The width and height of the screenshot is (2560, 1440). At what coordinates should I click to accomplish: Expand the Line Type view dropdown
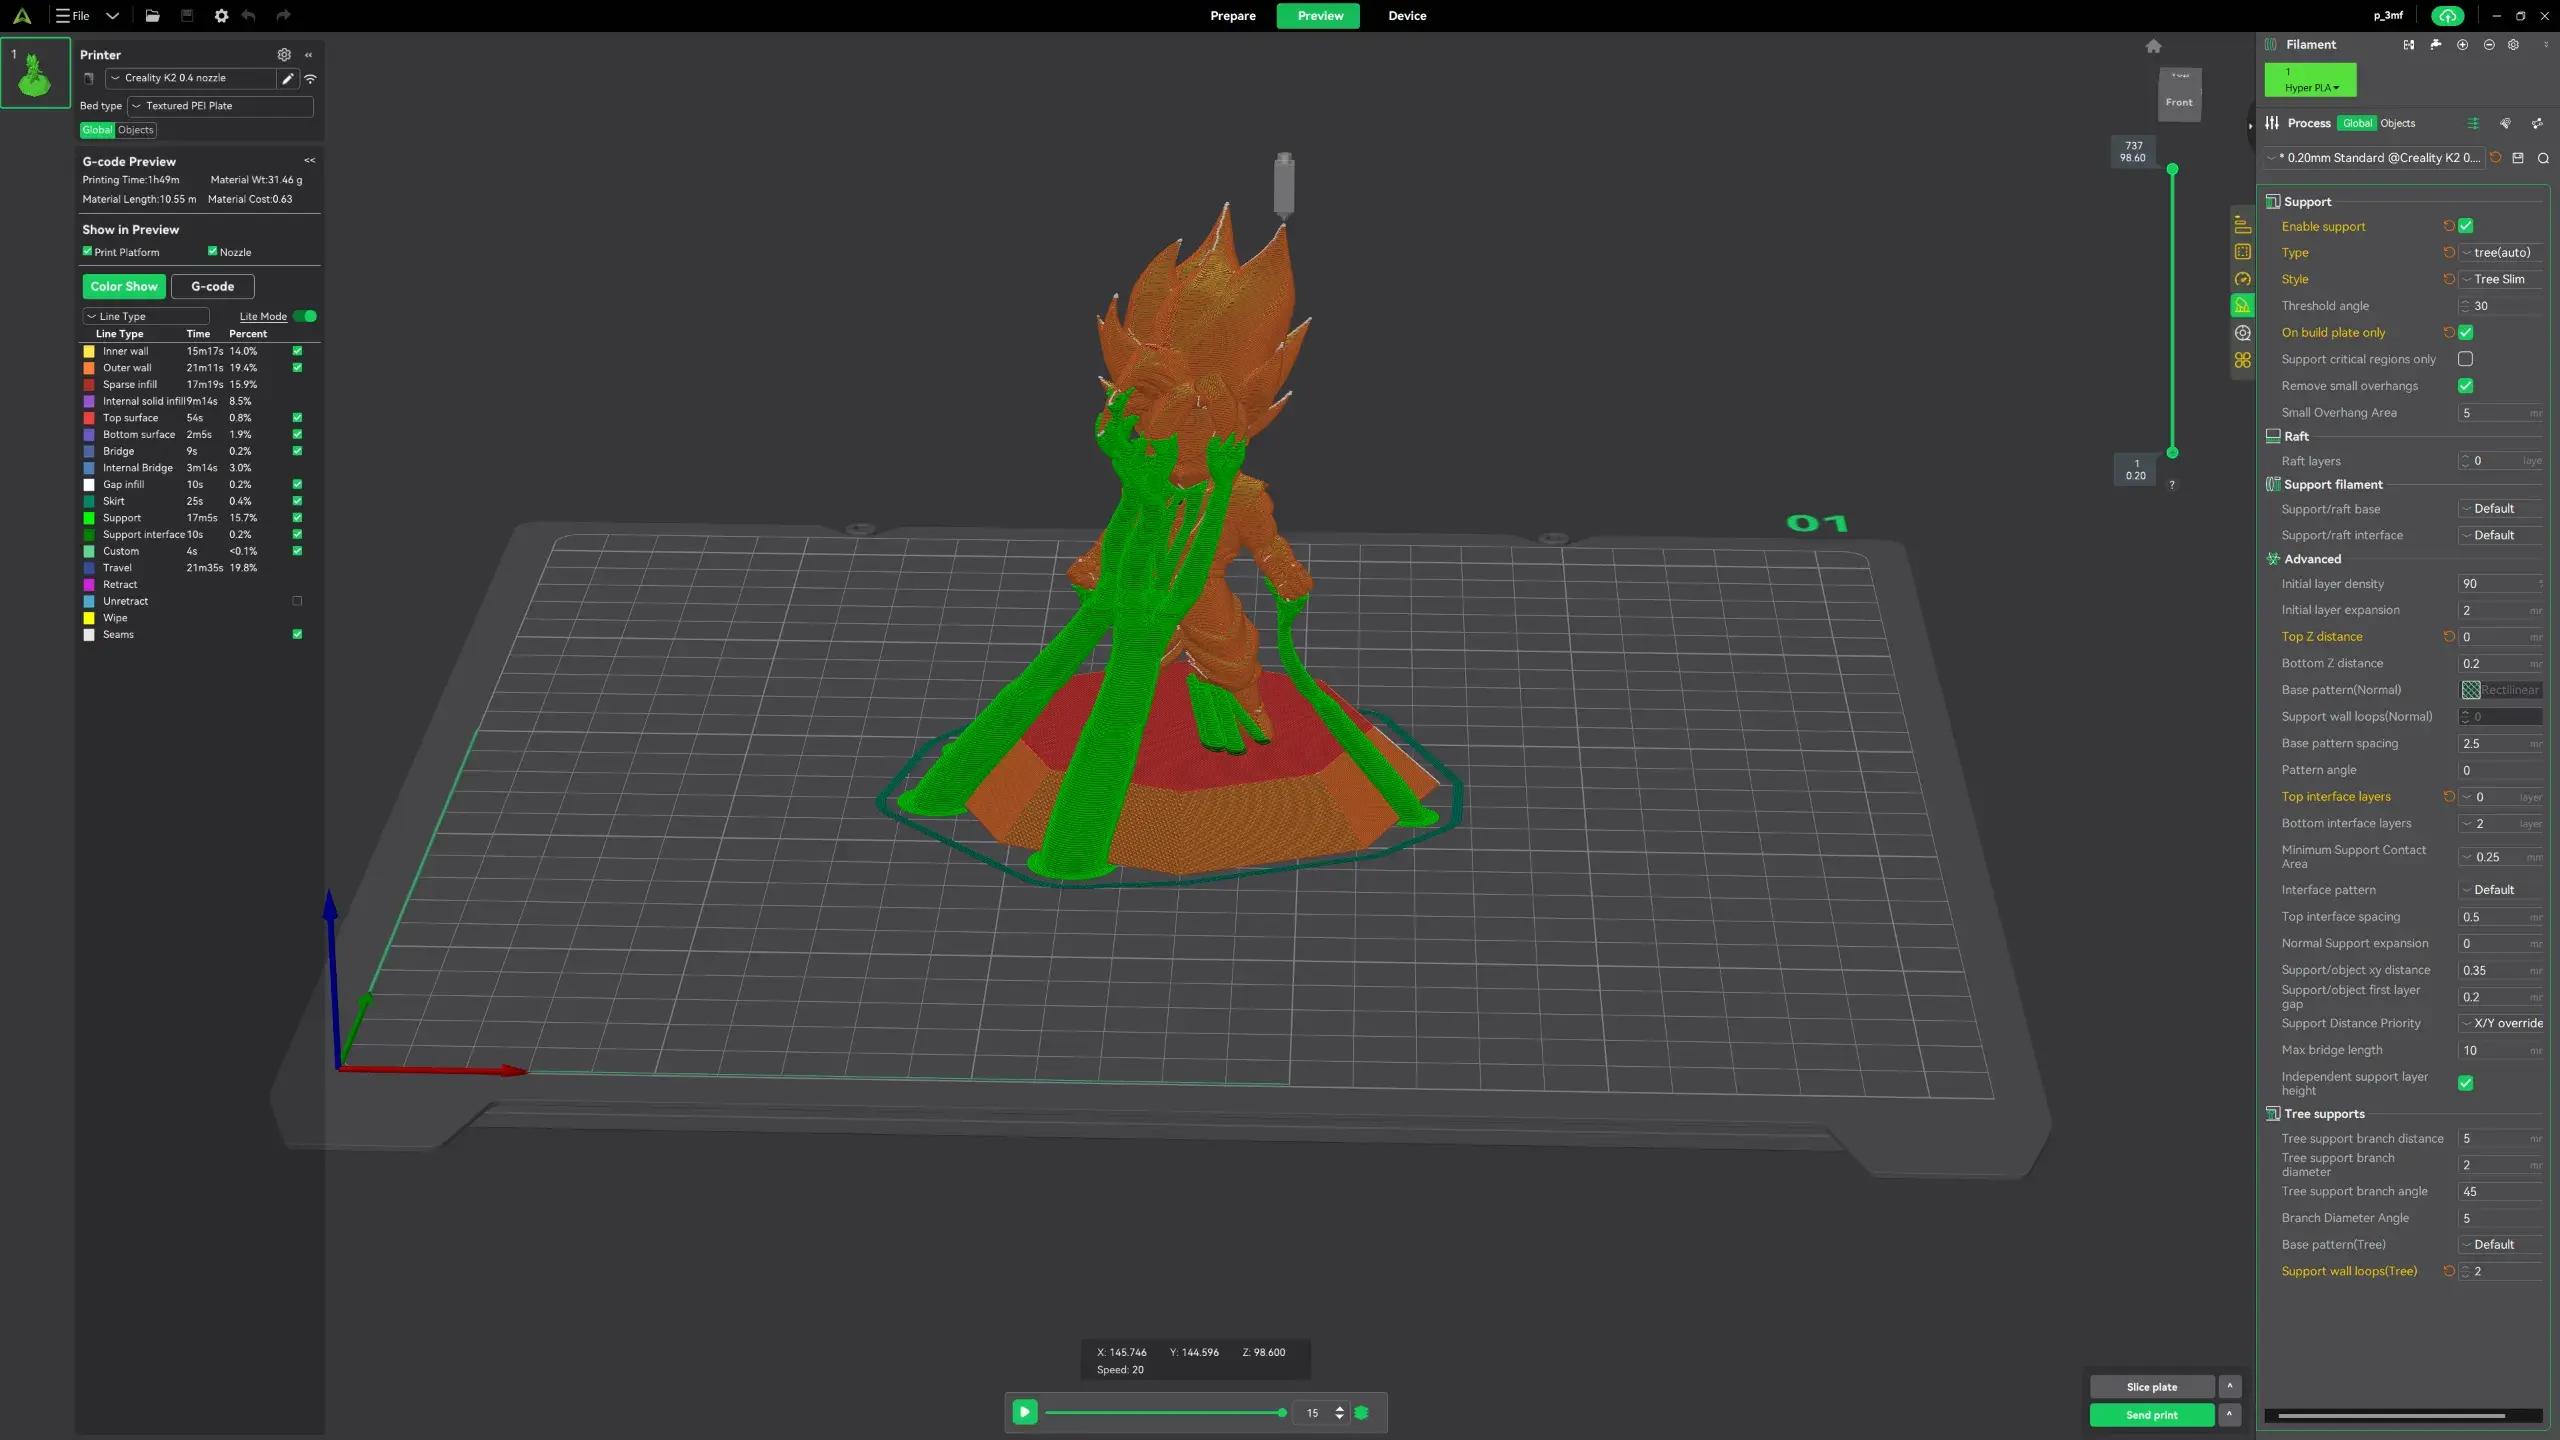145,316
